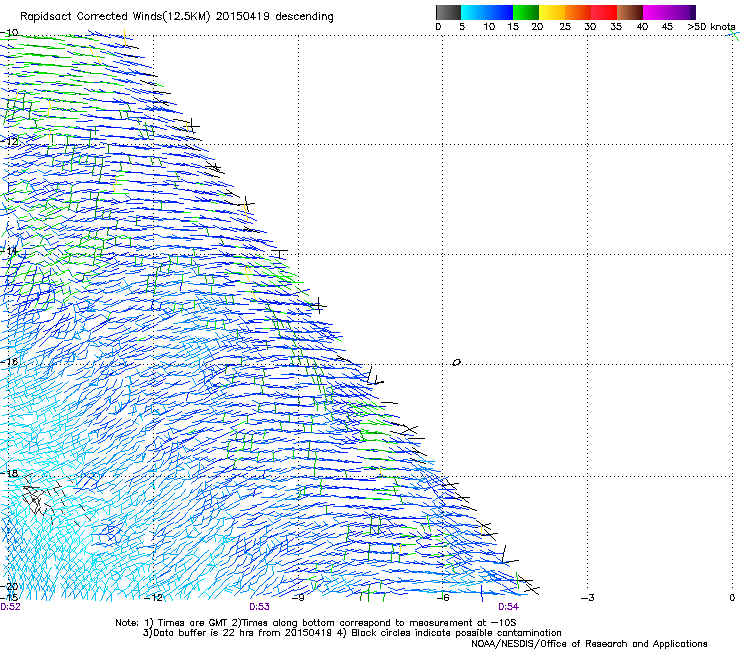Click the bottom-axis longitude label '-9'

(x=298, y=598)
